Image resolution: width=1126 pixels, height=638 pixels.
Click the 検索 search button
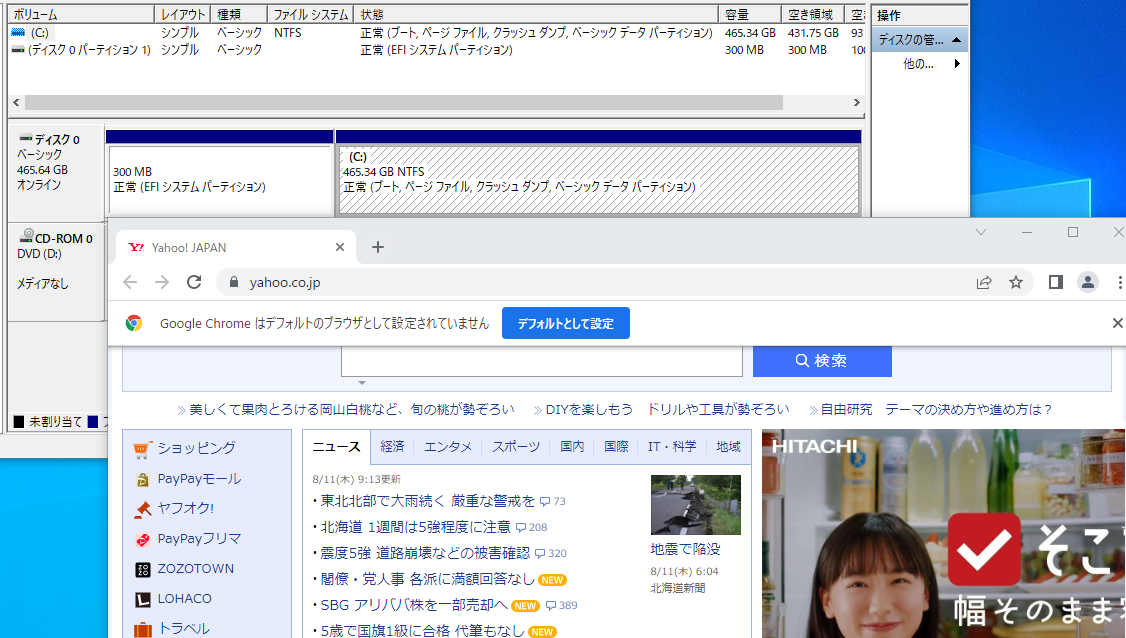(822, 361)
